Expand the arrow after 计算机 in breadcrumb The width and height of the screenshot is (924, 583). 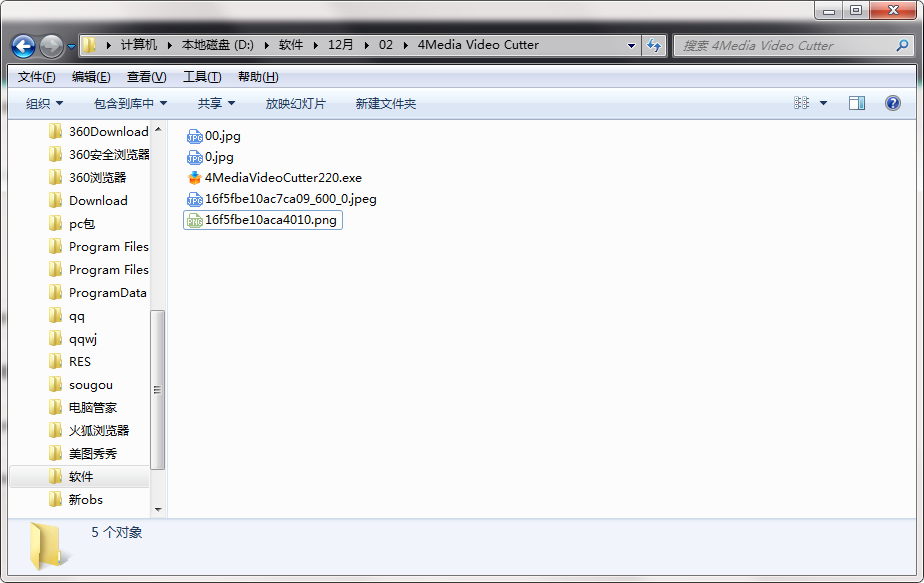click(x=170, y=45)
